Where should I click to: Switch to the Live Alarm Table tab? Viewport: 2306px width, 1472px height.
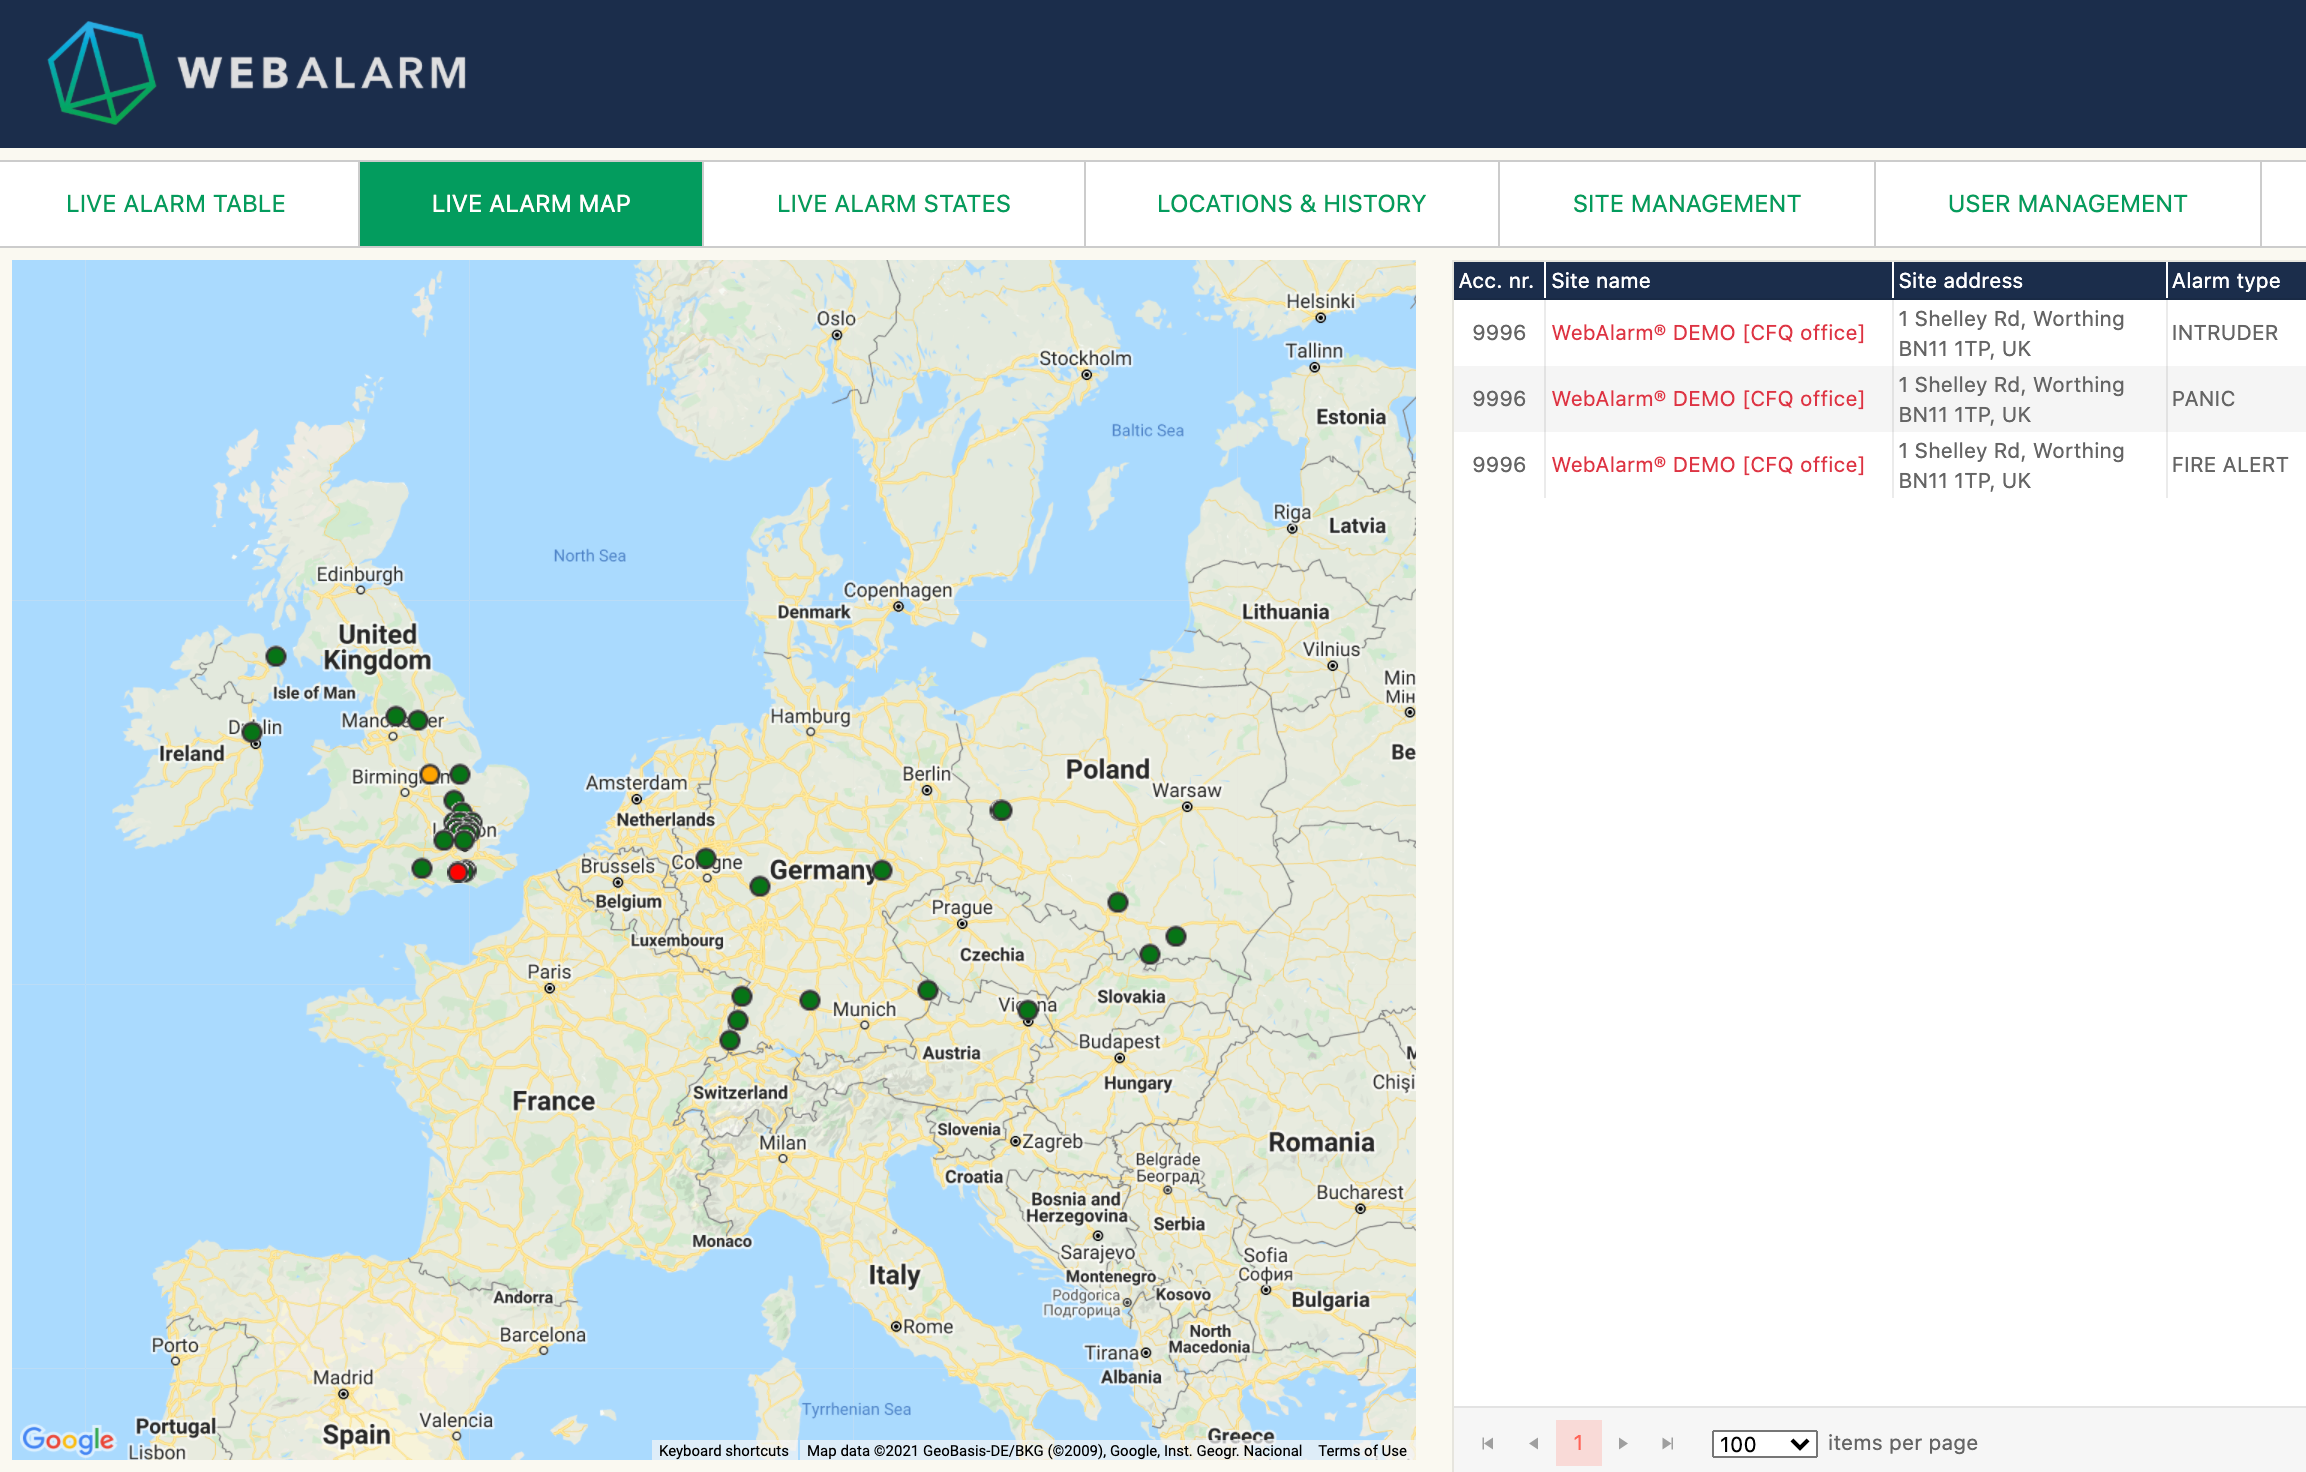pyautogui.click(x=176, y=204)
